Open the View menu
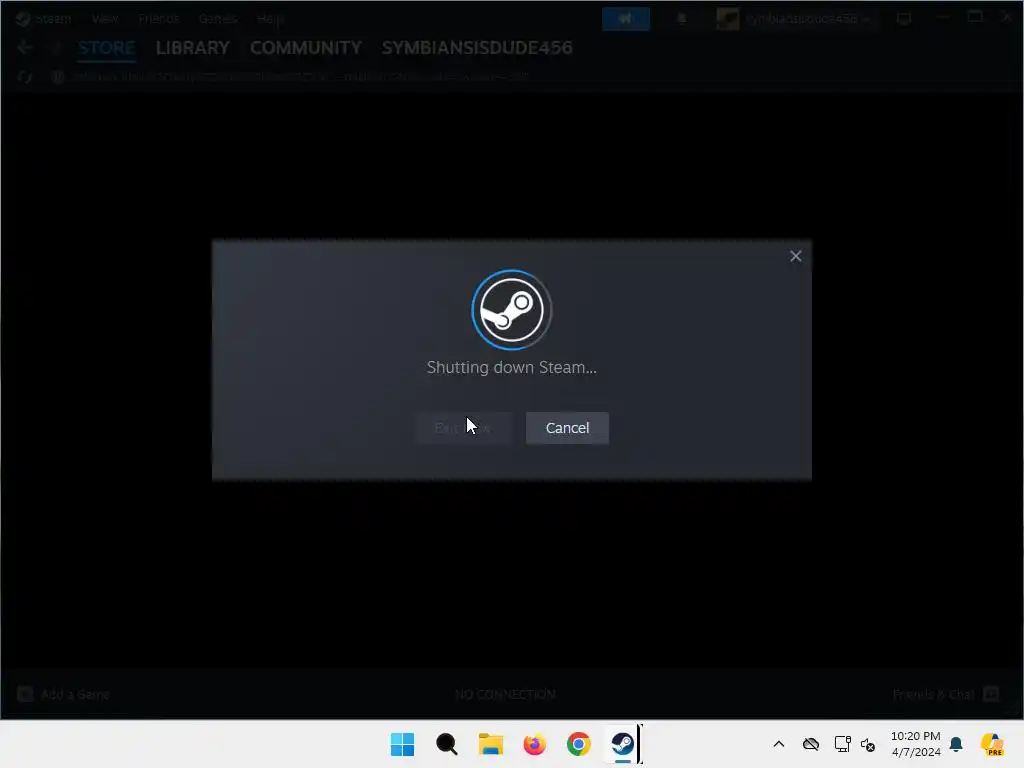 104,18
